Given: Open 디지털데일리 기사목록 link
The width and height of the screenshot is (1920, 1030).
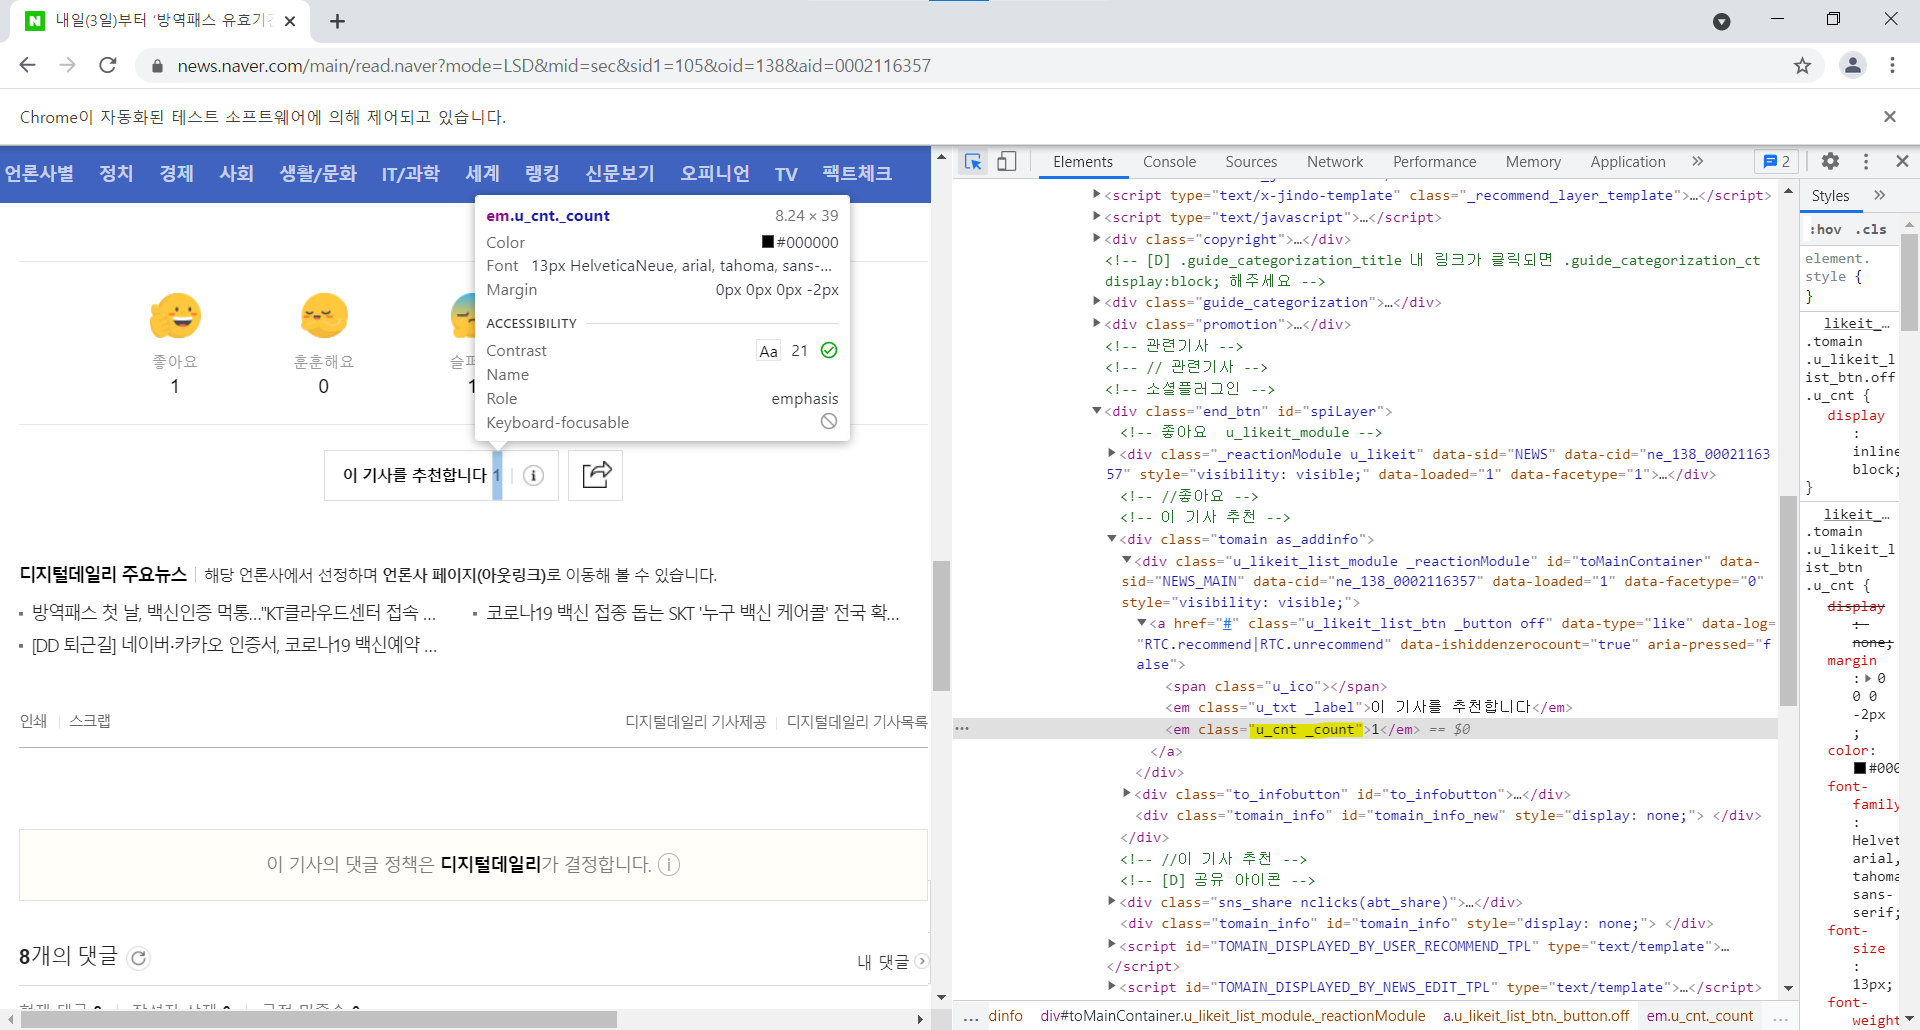Looking at the screenshot, I should pyautogui.click(x=857, y=721).
